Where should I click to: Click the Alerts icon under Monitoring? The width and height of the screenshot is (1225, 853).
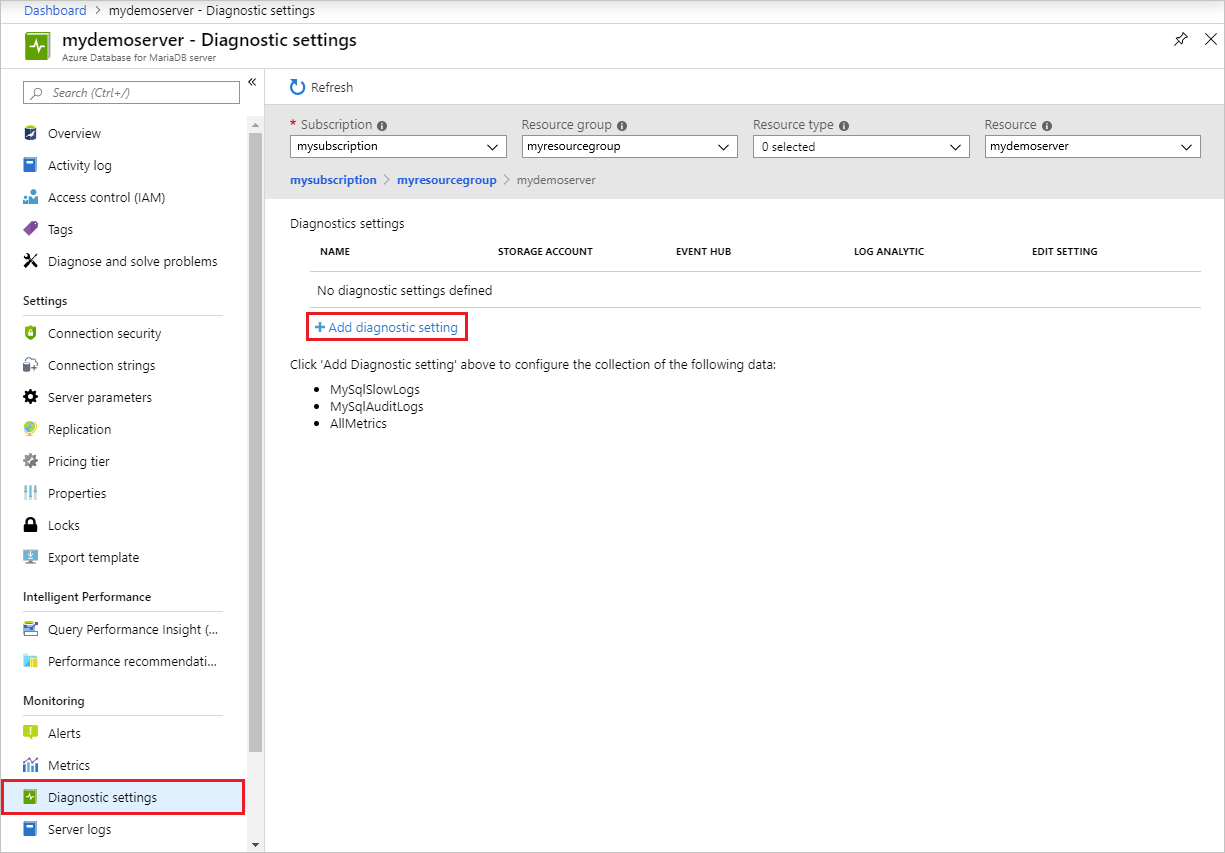coord(31,733)
